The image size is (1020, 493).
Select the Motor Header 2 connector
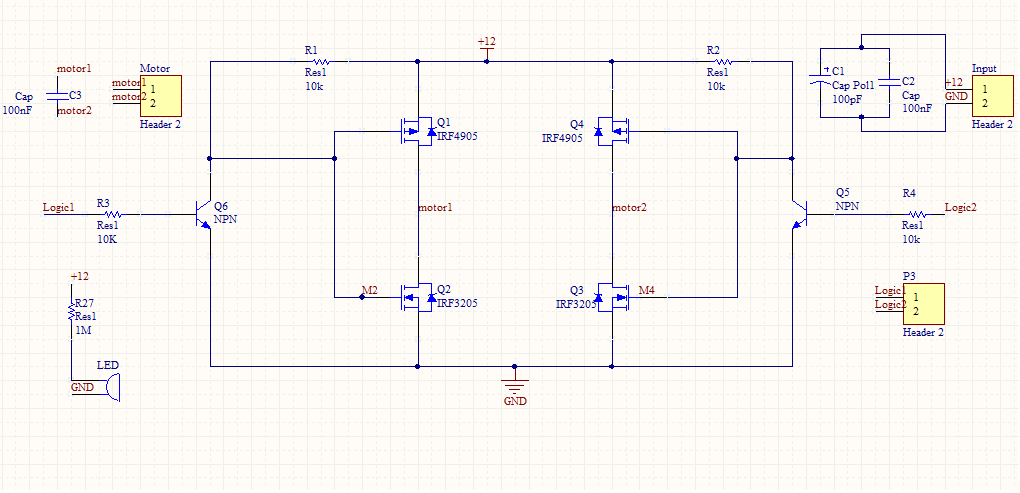point(161,96)
